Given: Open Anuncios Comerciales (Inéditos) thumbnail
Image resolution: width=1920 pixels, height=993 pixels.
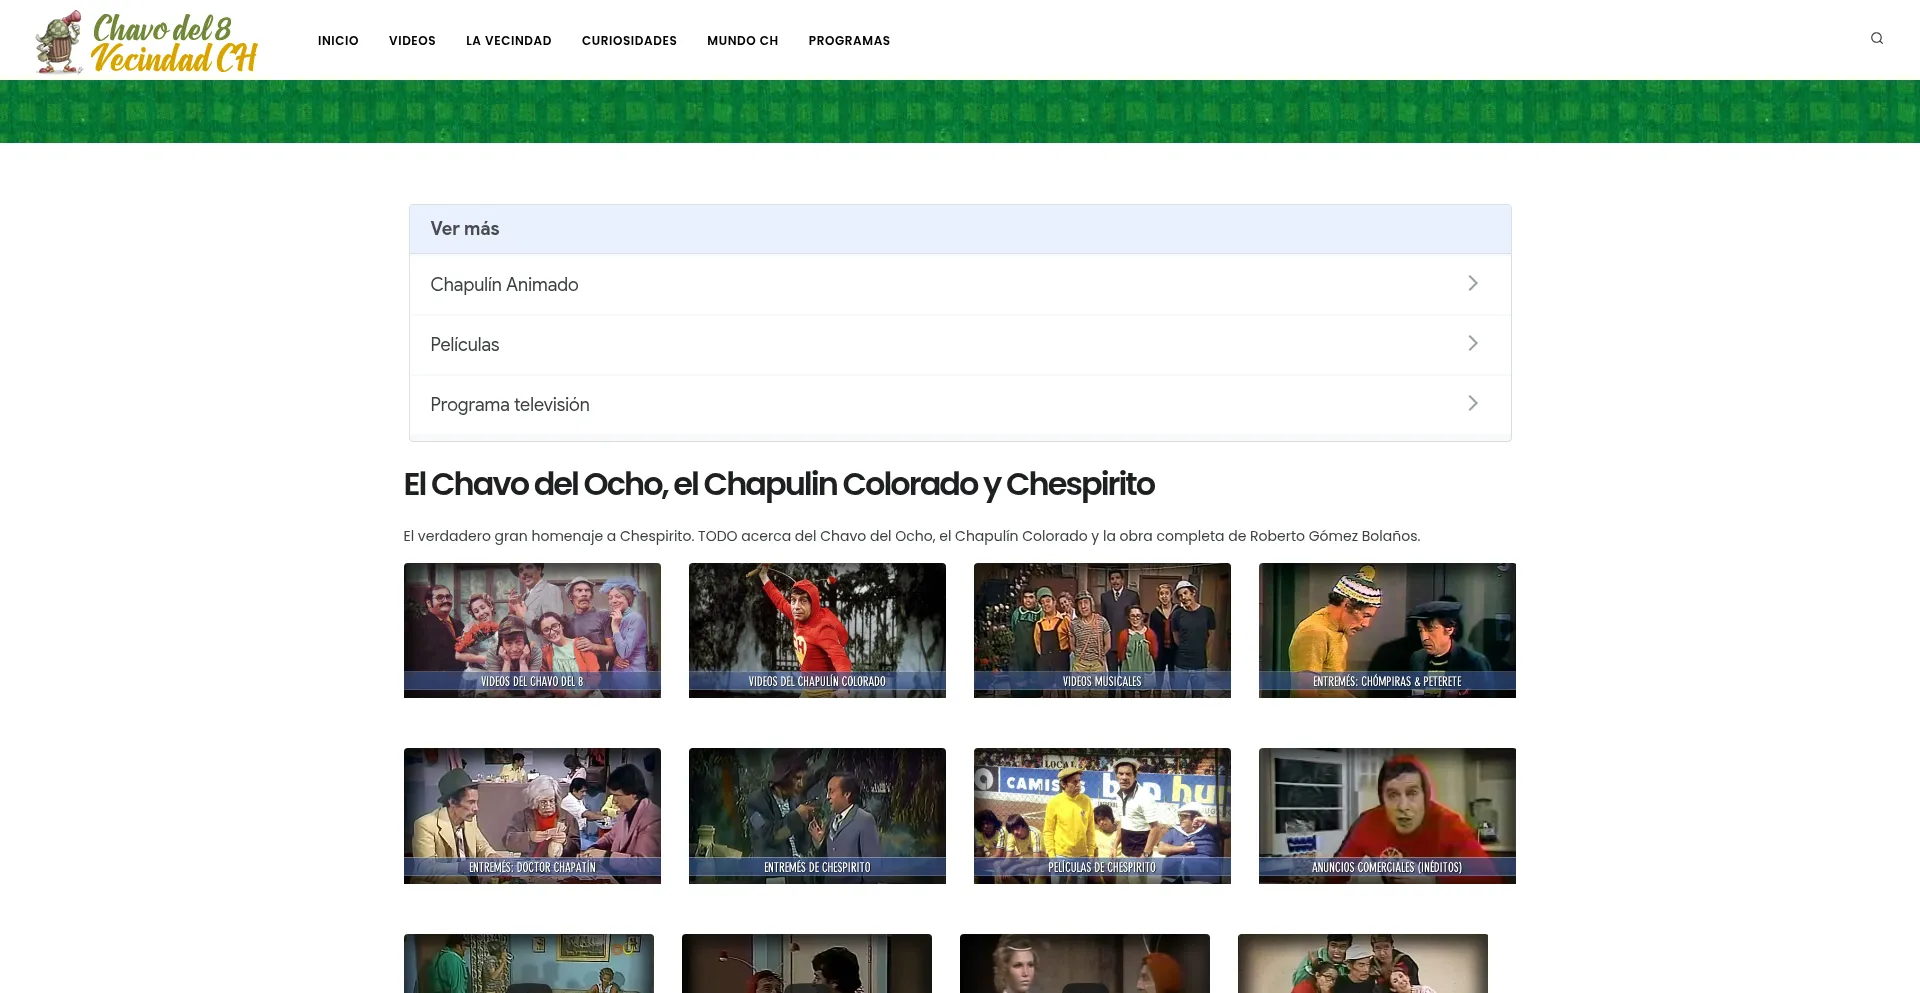Looking at the screenshot, I should pyautogui.click(x=1387, y=816).
